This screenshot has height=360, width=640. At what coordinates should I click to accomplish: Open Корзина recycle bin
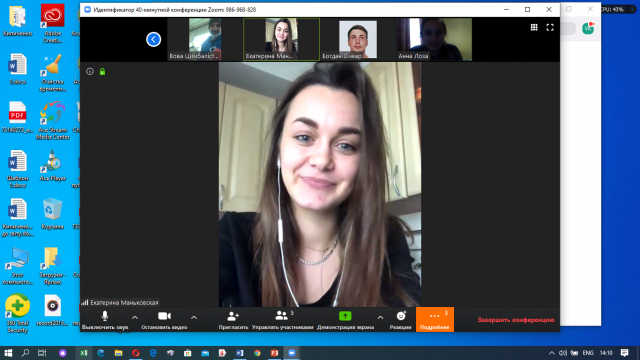pos(53,214)
